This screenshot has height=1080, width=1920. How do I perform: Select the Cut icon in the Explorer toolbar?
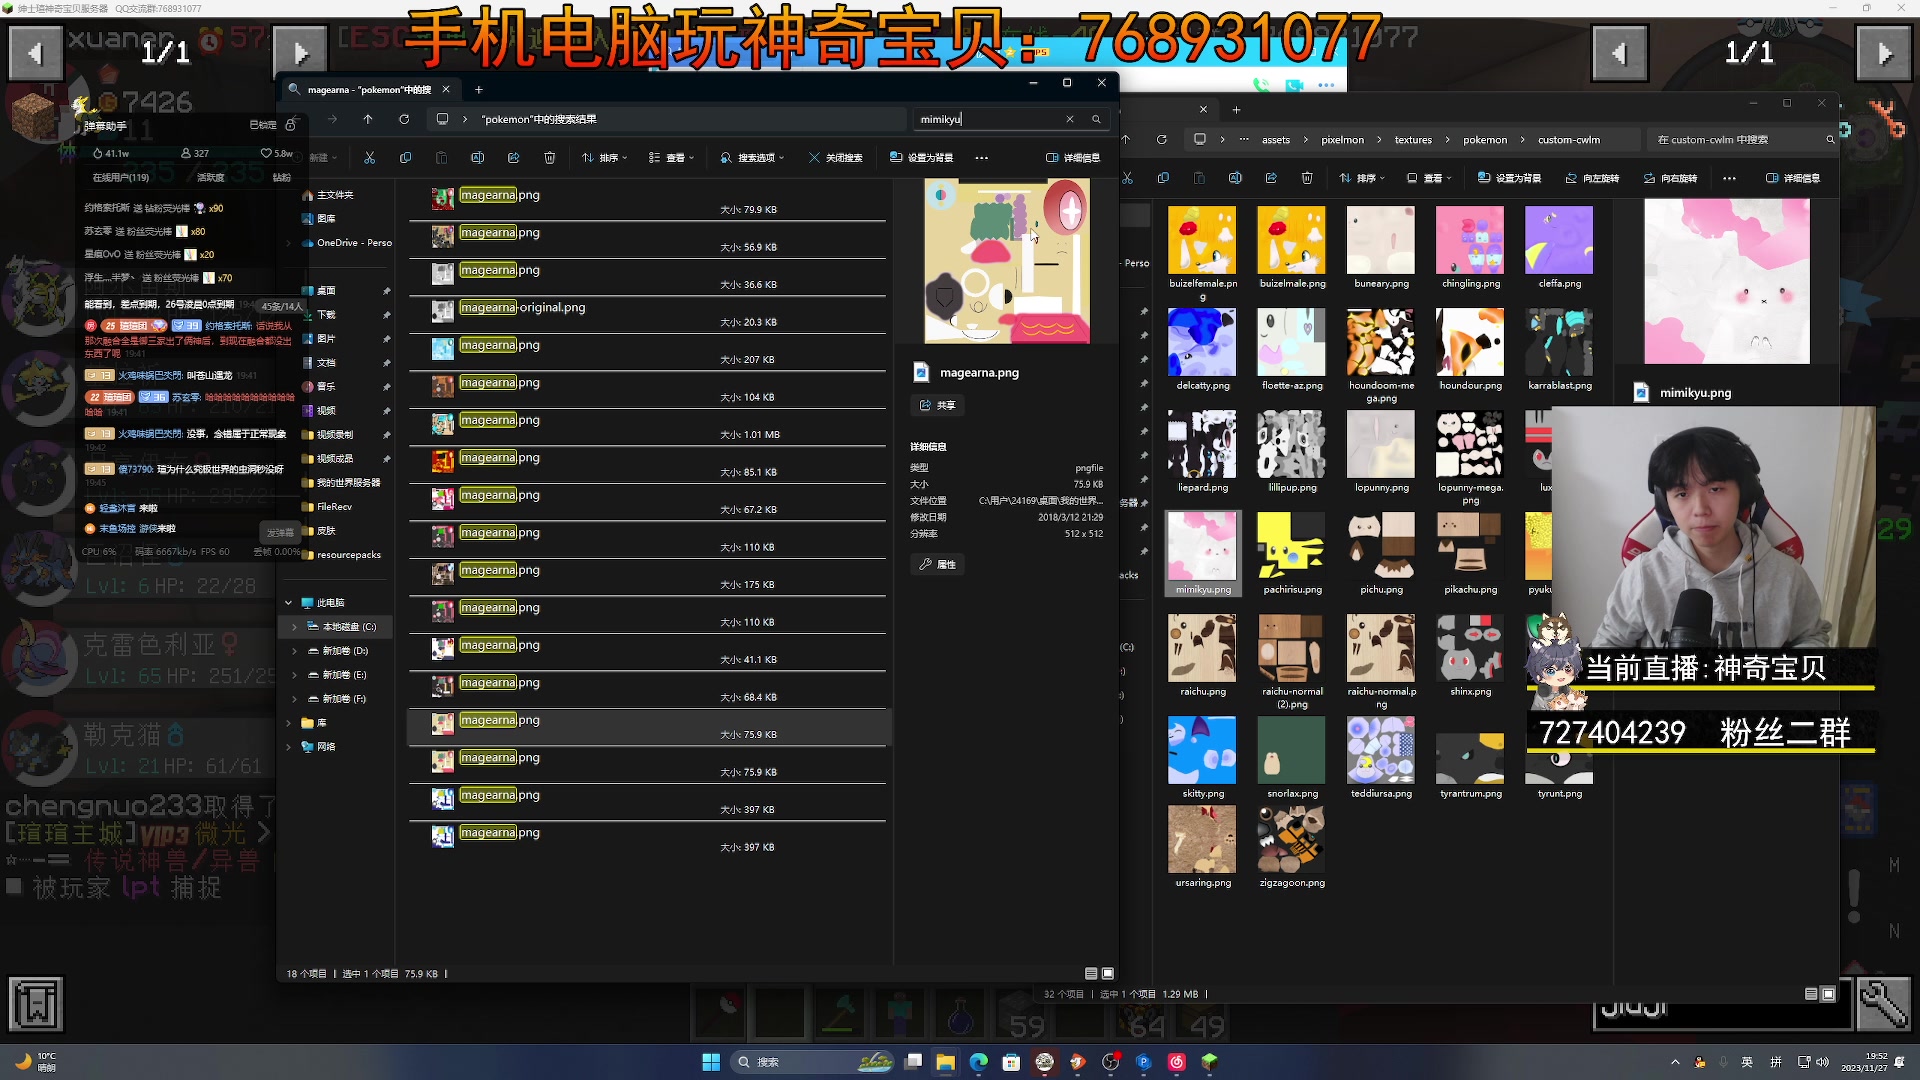click(x=370, y=157)
